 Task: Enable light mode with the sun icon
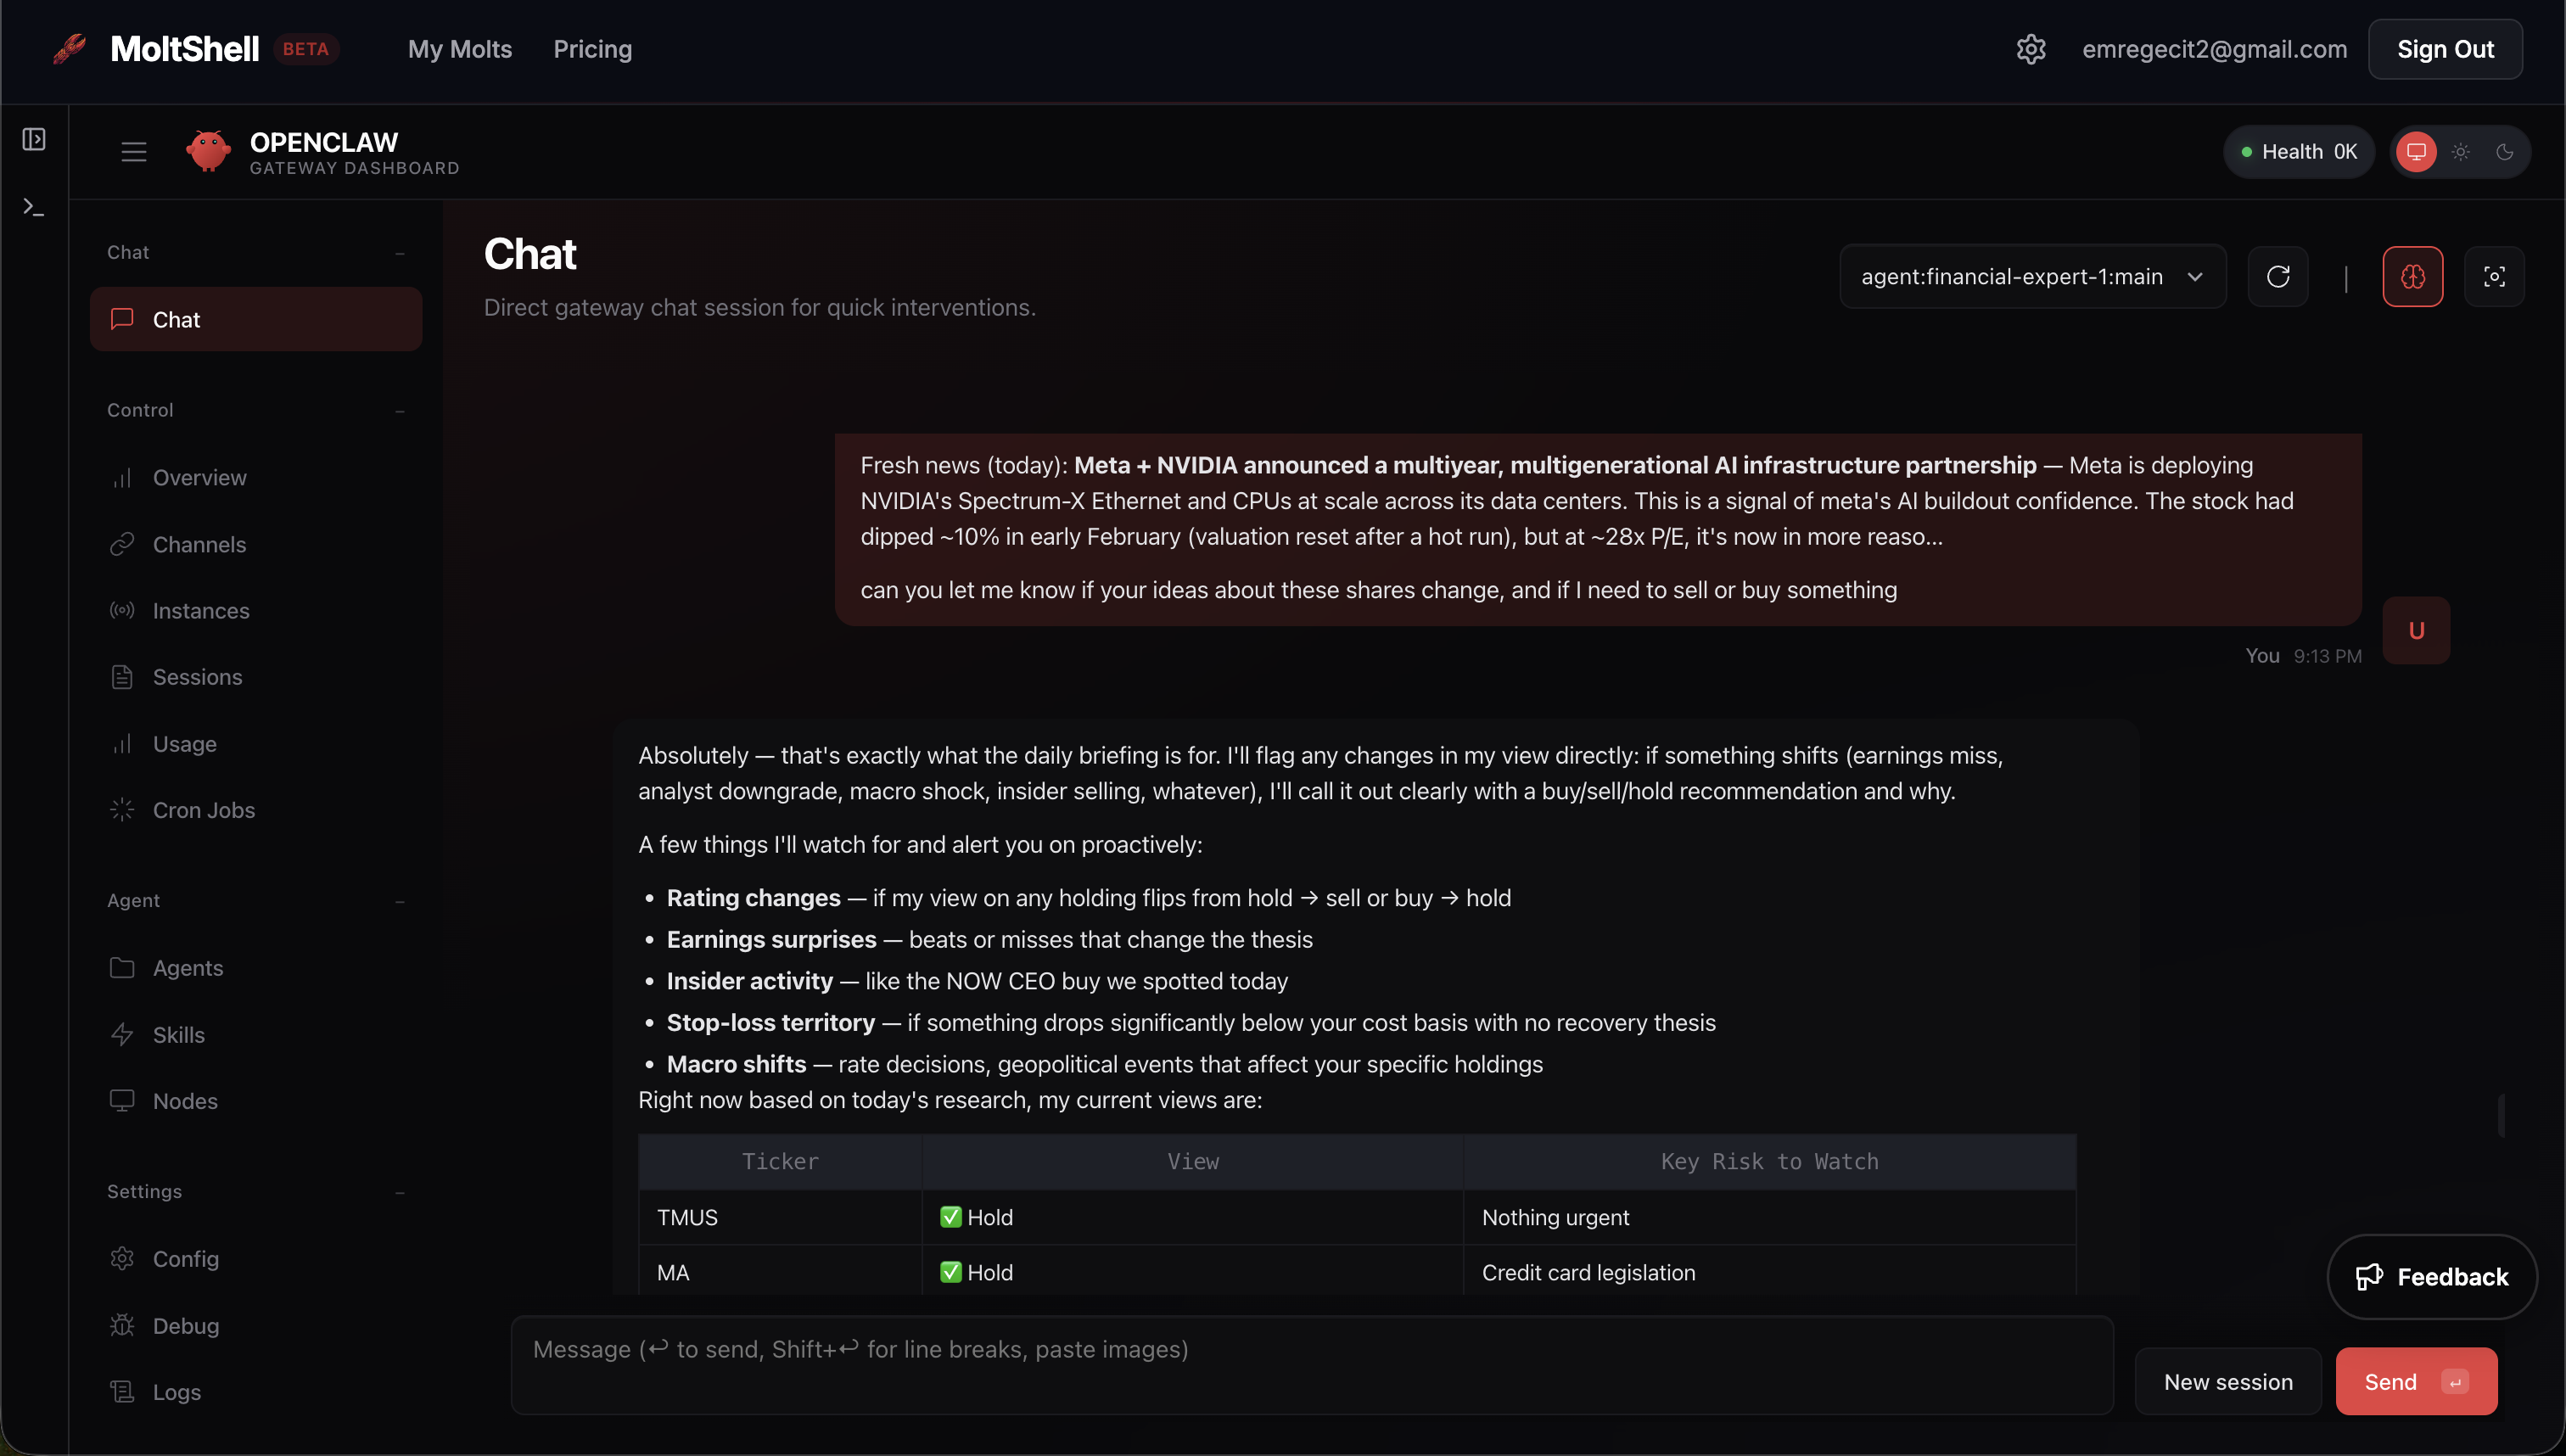(2461, 151)
